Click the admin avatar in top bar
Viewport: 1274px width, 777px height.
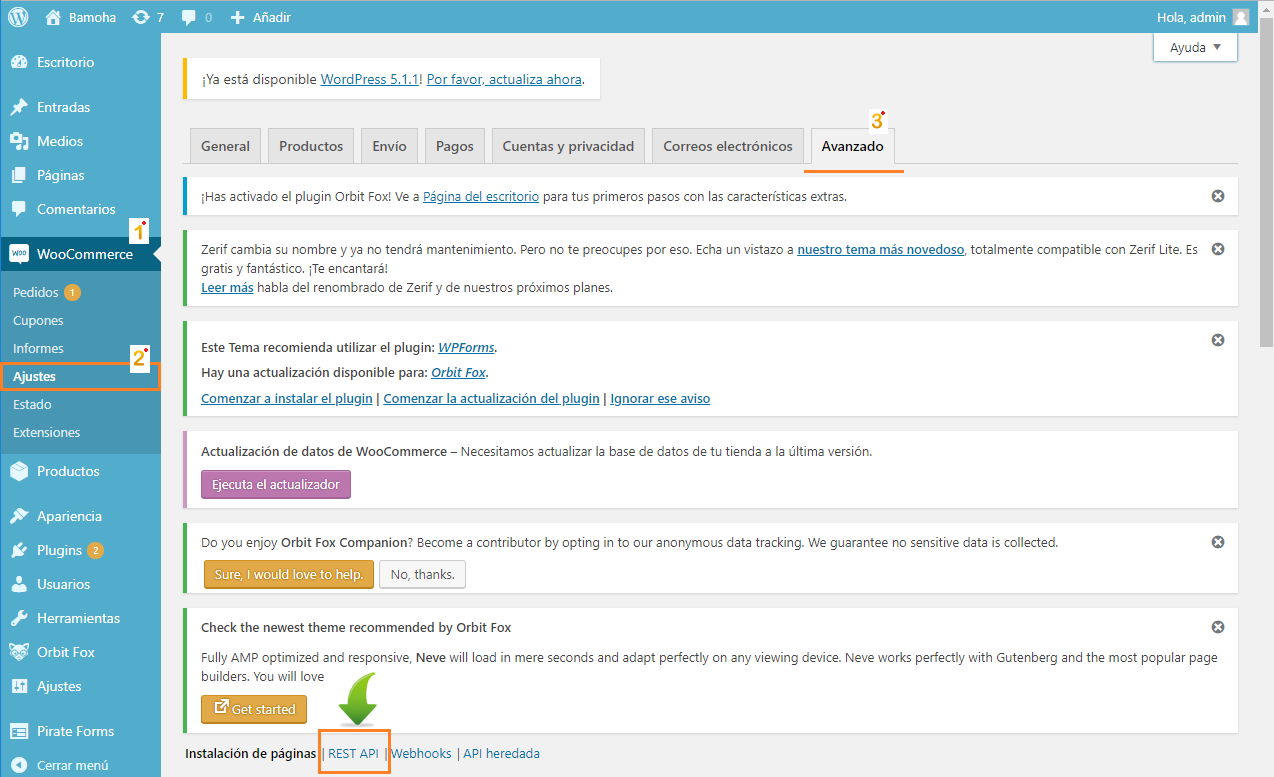tap(1240, 17)
